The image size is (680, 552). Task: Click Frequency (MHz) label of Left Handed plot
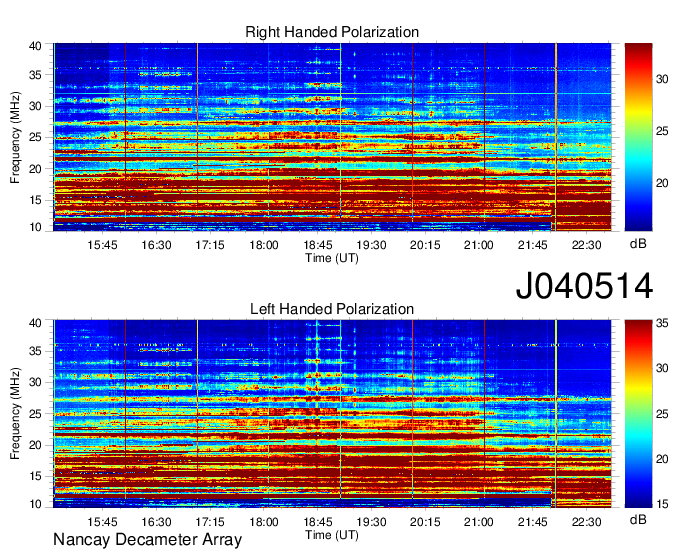(15, 414)
